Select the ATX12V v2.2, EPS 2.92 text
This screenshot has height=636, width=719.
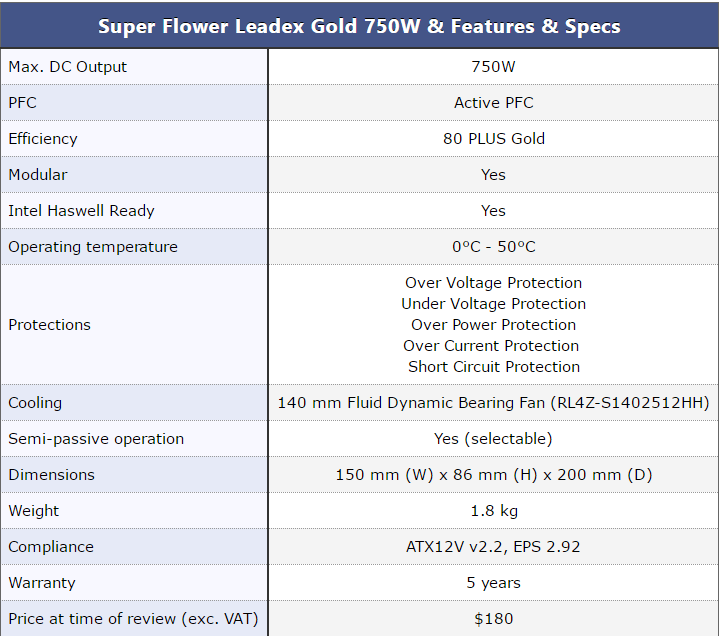[493, 547]
